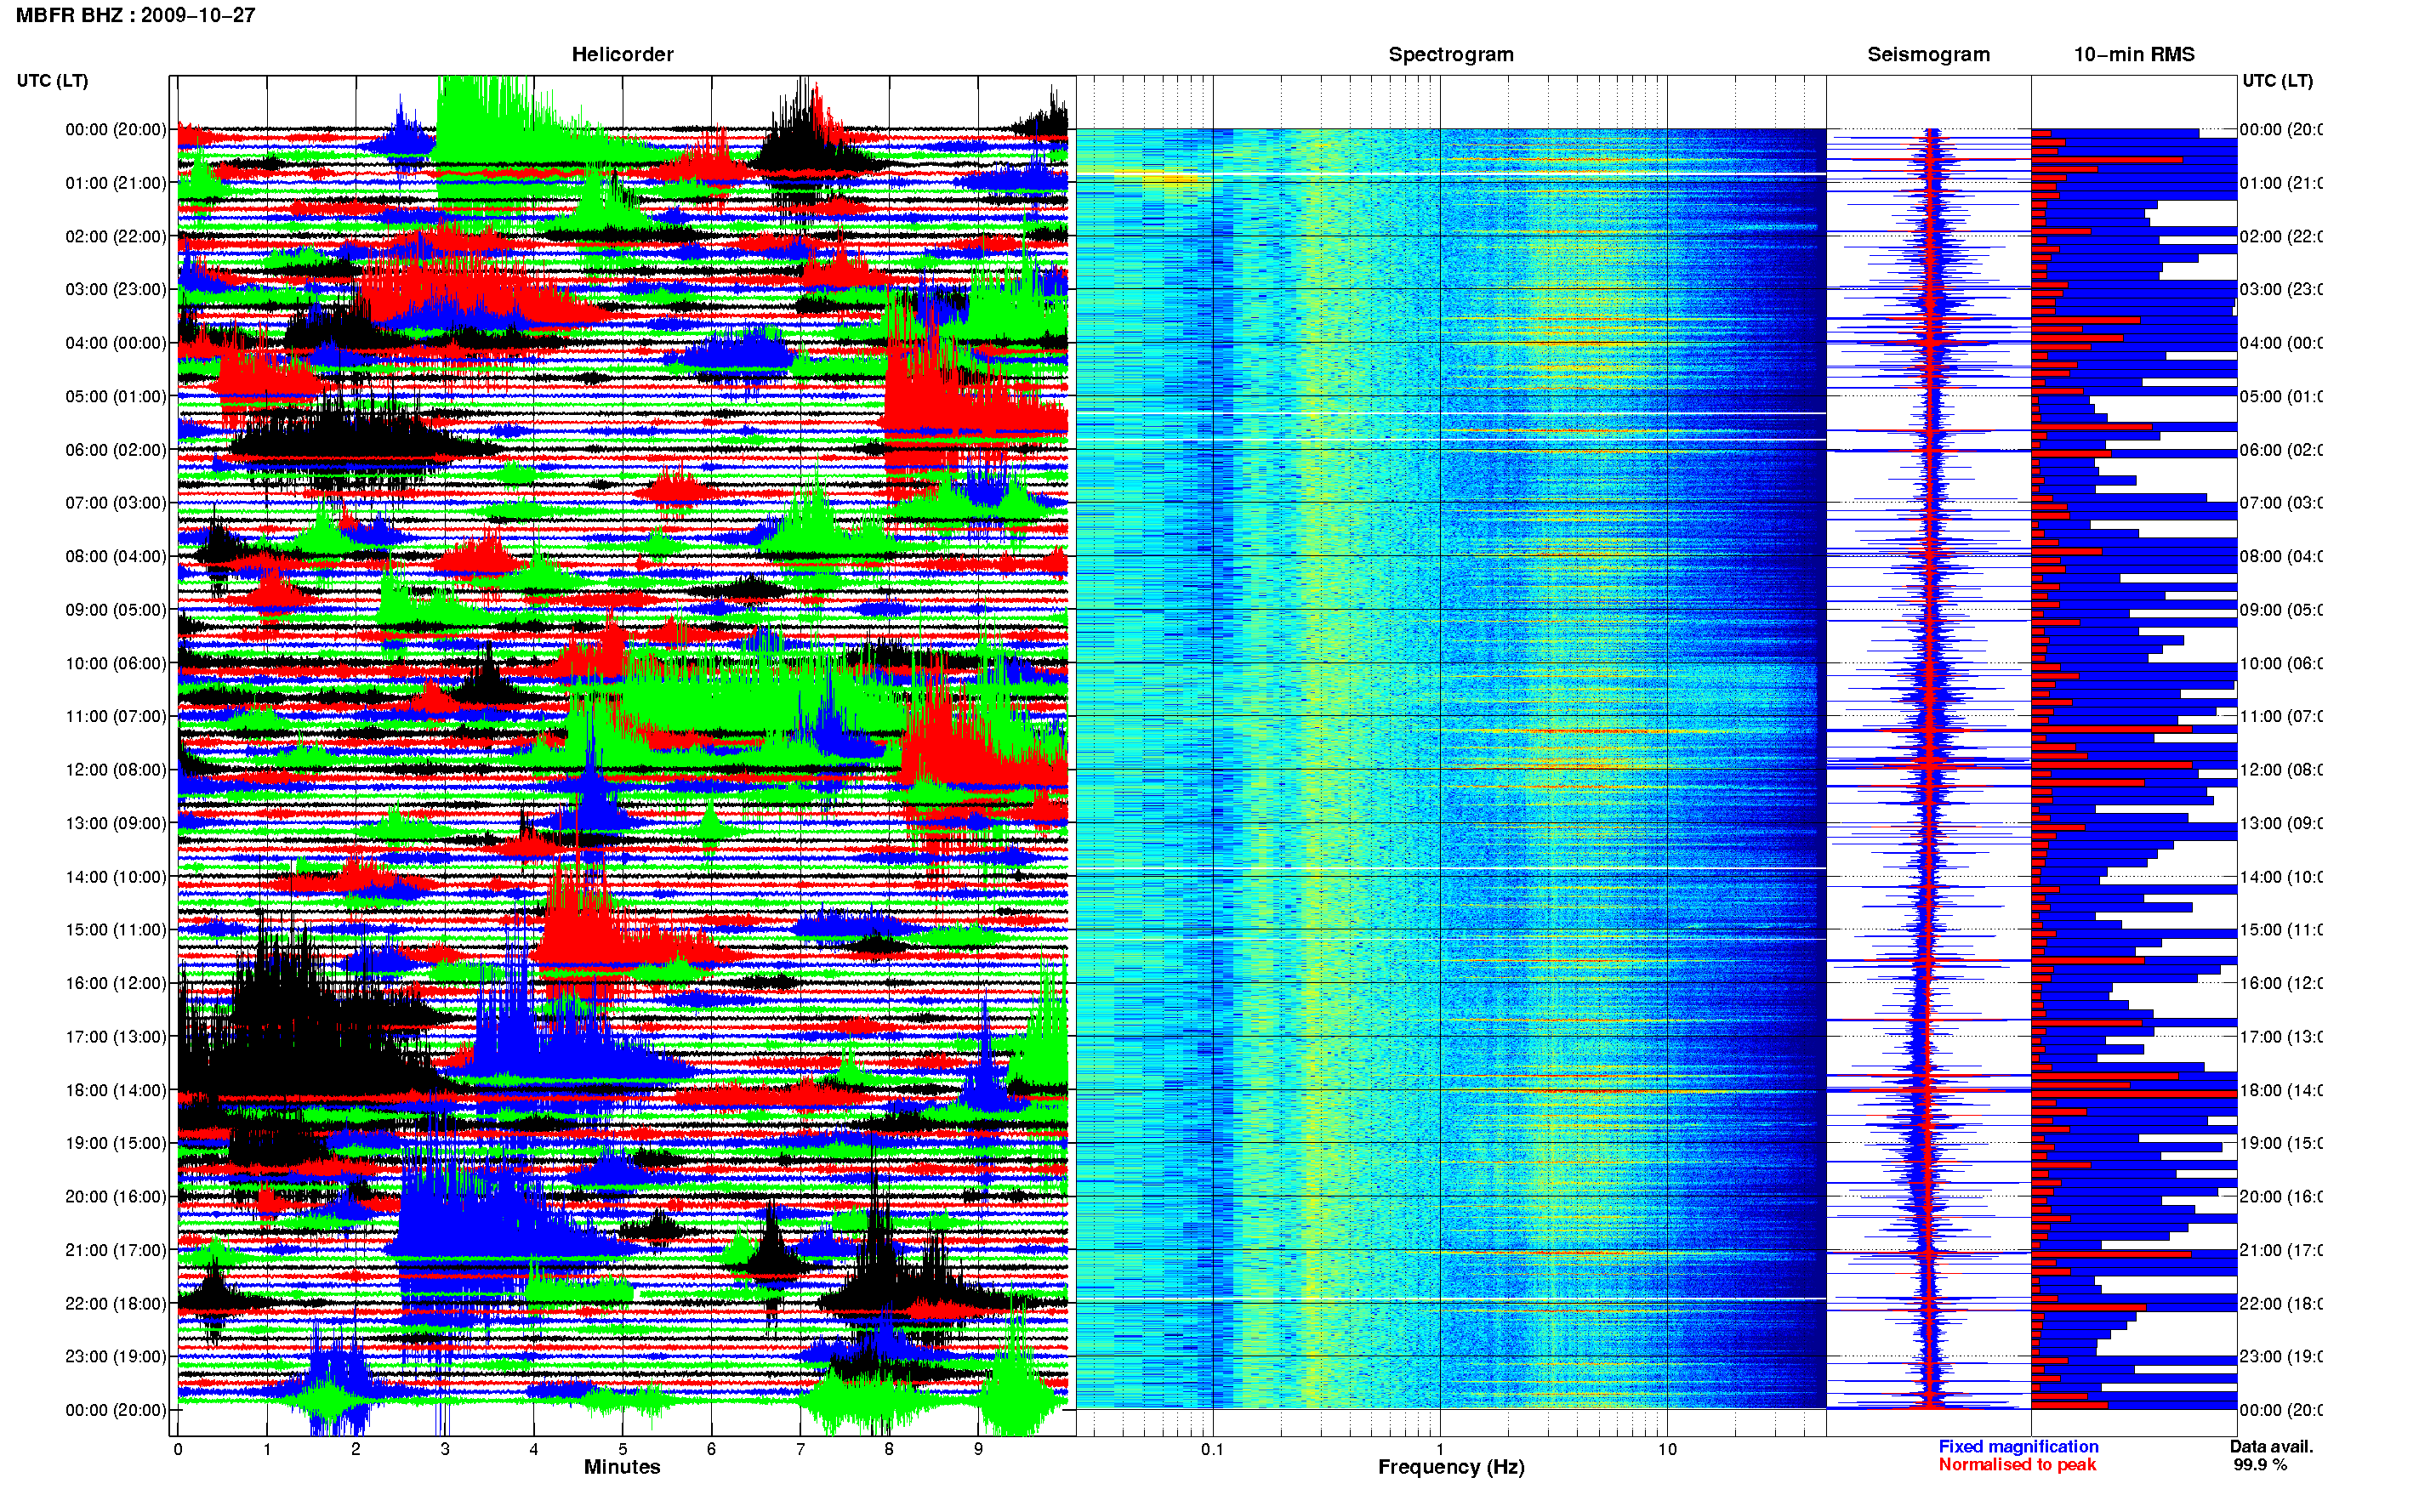The image size is (2419, 1512).
Task: Click the left 06:00 (02:00) time label
Action: [116, 450]
